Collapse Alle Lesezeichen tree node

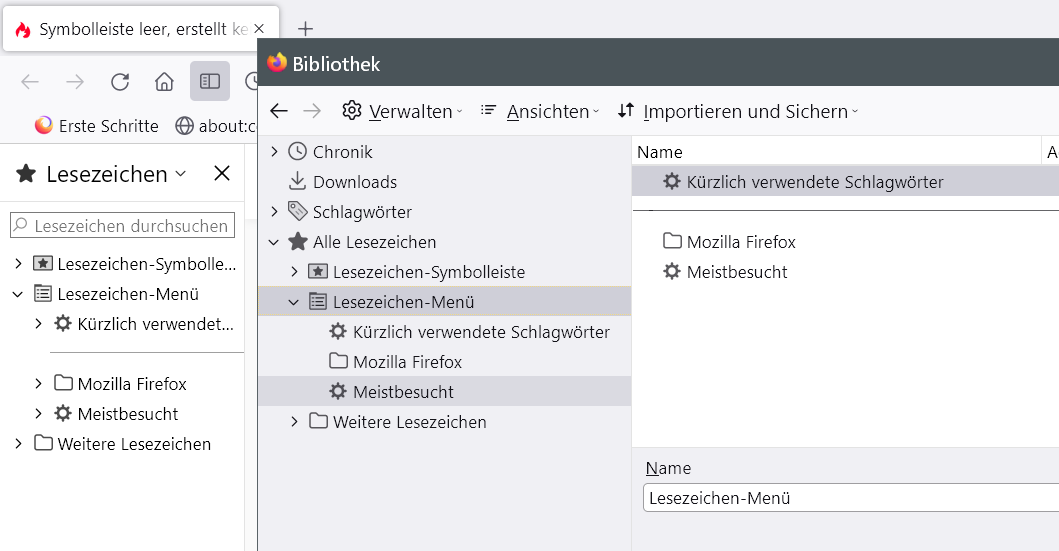[275, 242]
